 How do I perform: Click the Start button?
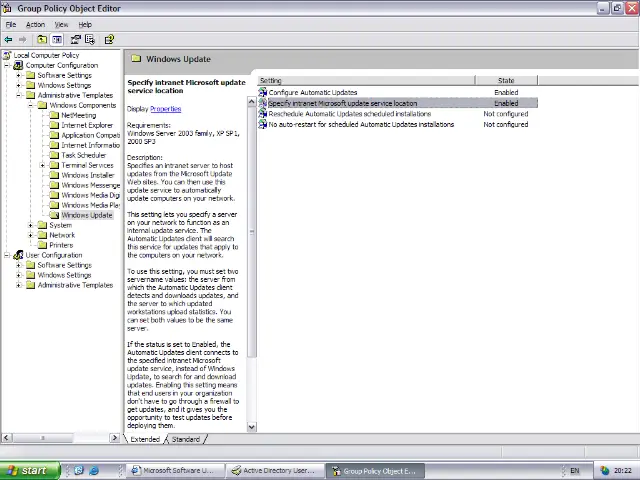30,471
